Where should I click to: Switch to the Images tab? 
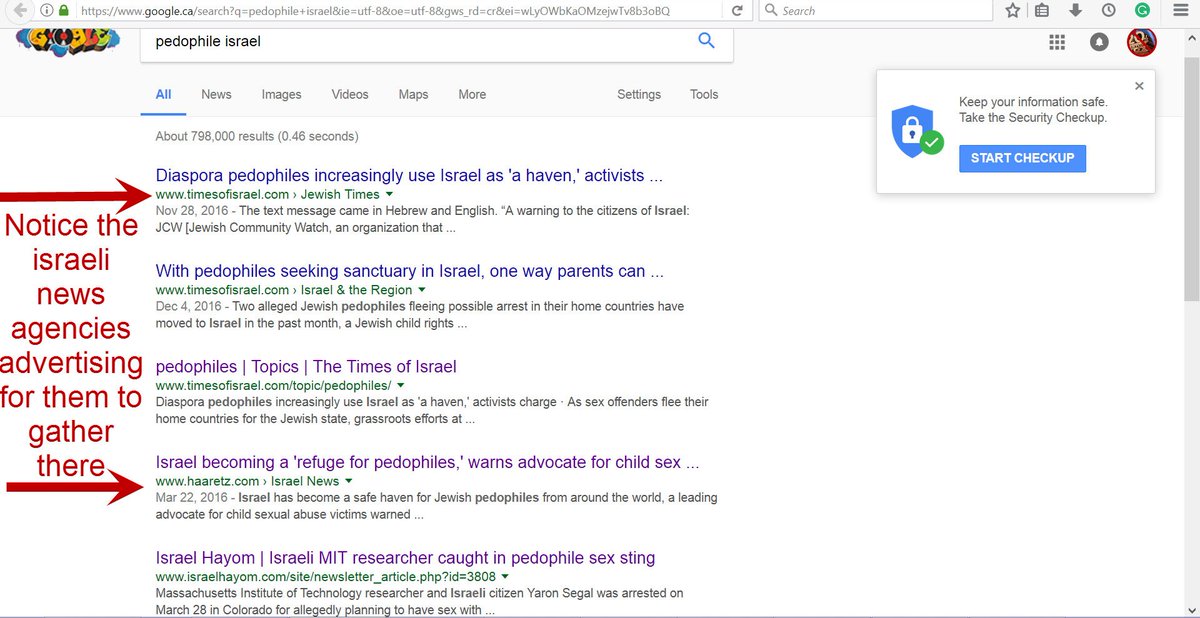point(281,94)
